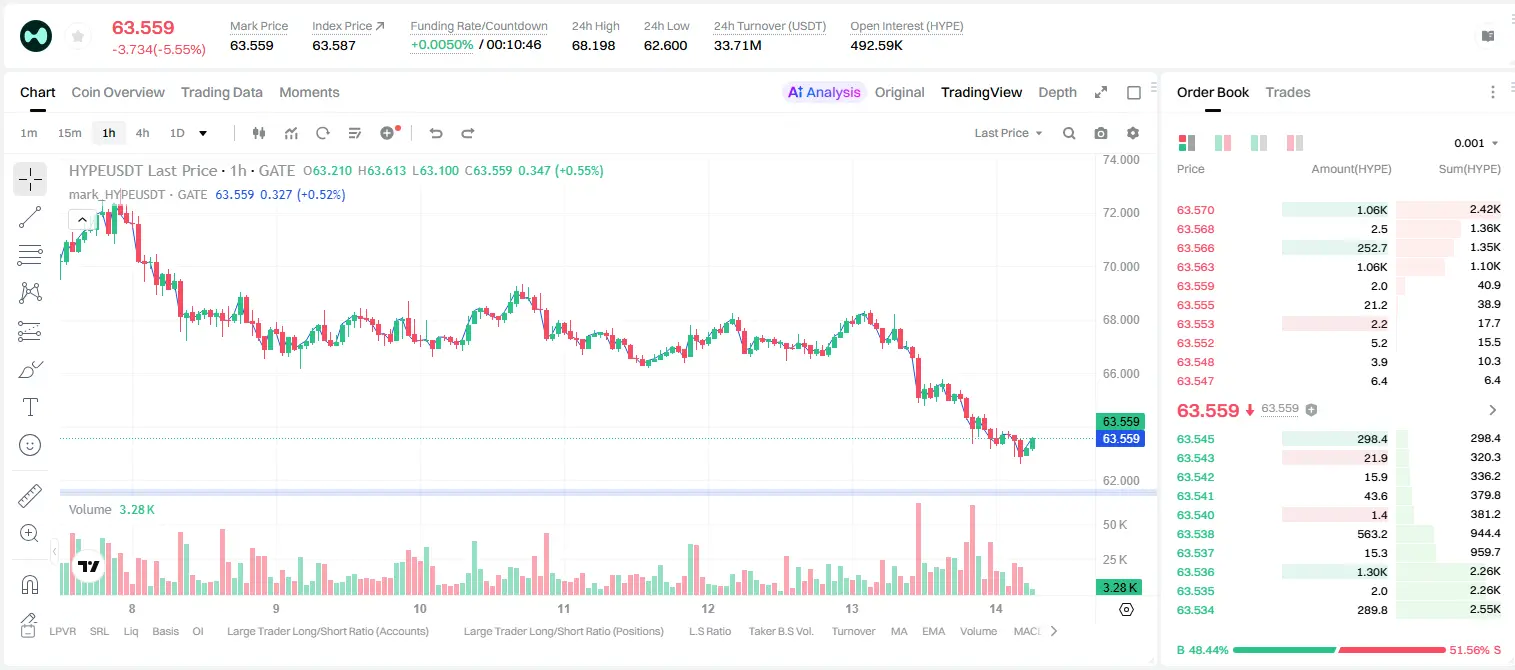Open the Trades tab
This screenshot has width=1515, height=670.
[x=1287, y=92]
